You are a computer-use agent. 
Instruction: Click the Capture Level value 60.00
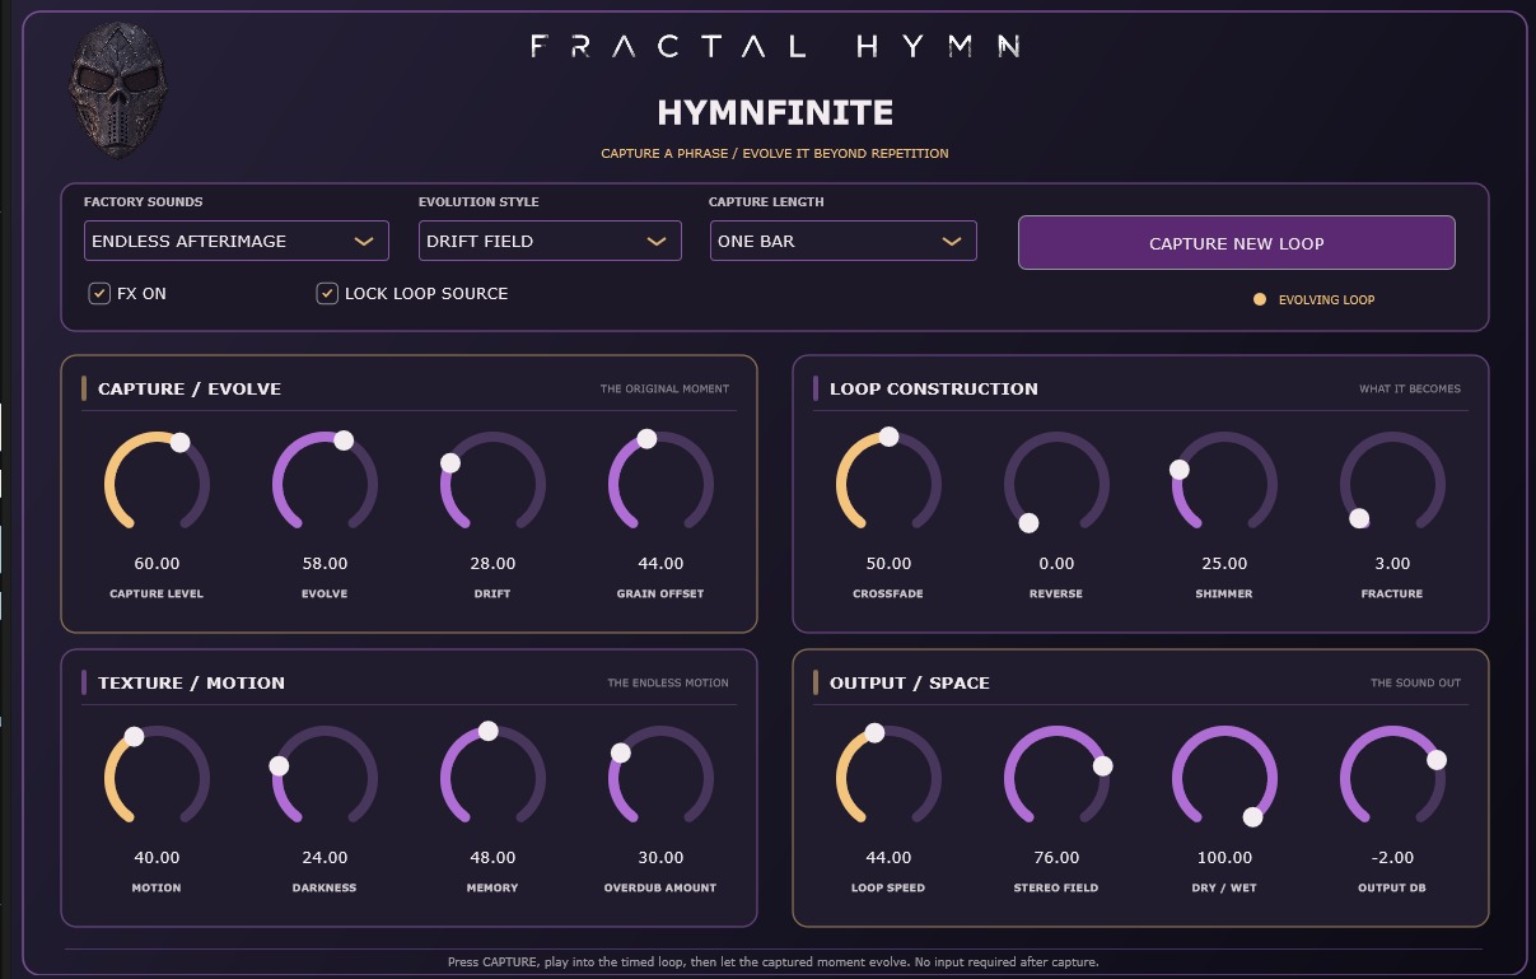[x=157, y=564]
